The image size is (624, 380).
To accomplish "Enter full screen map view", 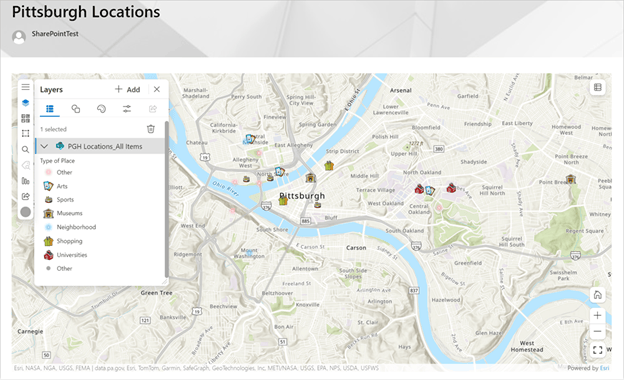I will 597,350.
